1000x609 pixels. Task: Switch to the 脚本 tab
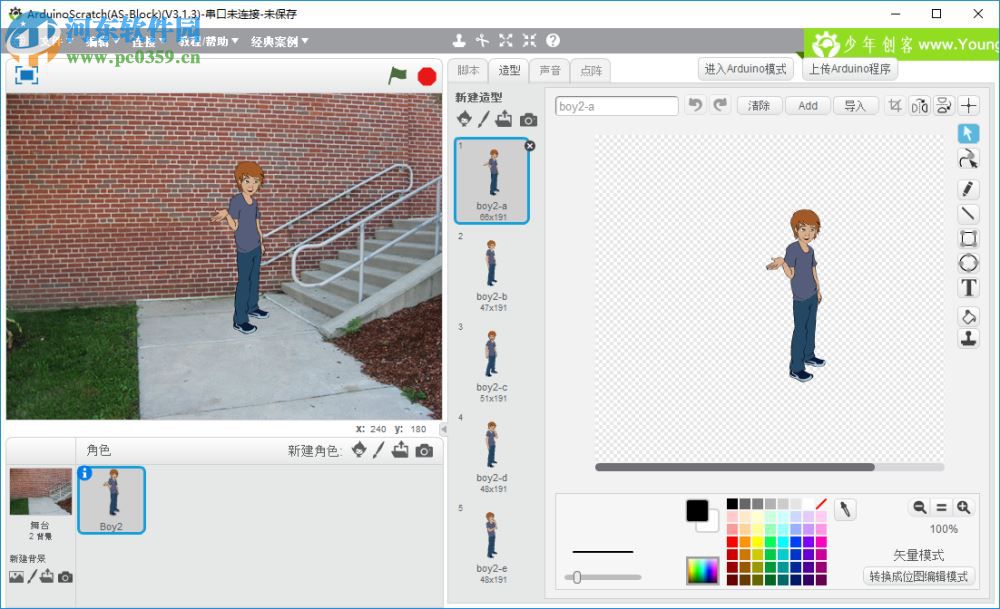pos(468,70)
